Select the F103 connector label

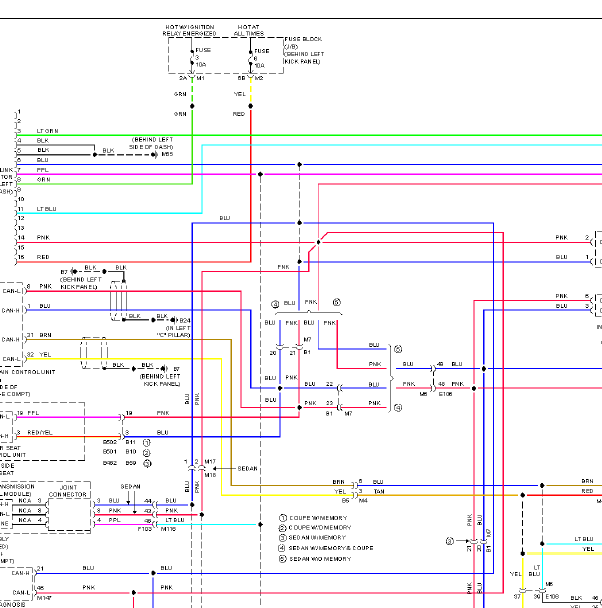click(x=145, y=529)
